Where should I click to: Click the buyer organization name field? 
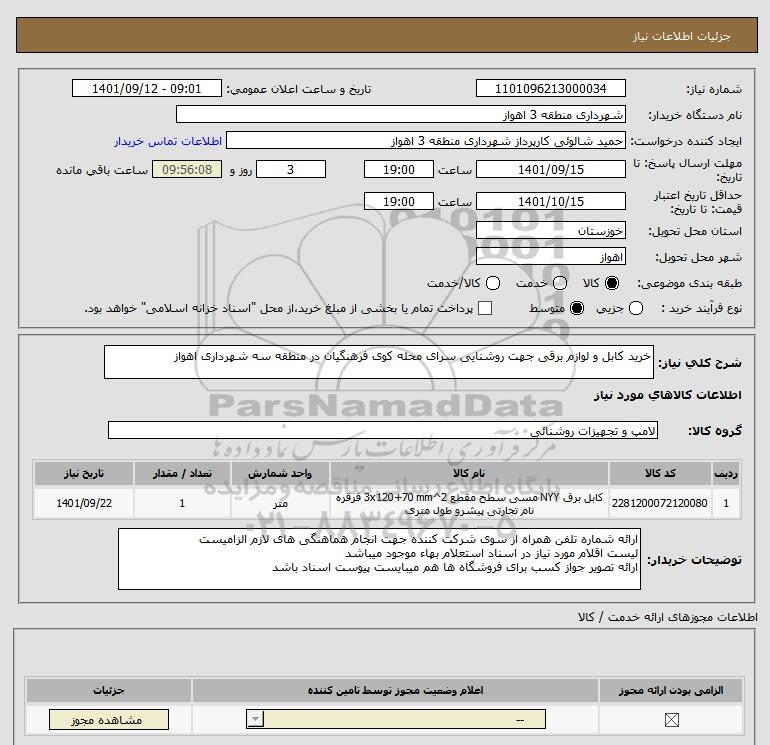[x=401, y=115]
